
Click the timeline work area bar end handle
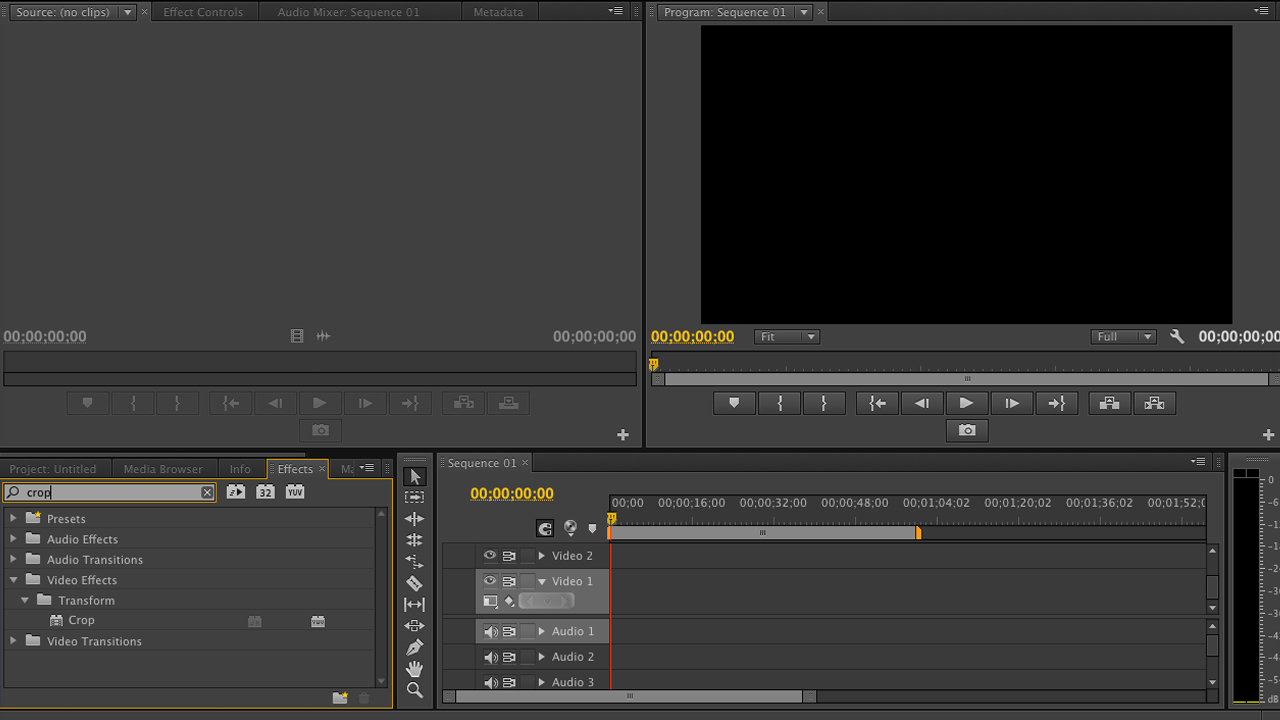tap(918, 533)
